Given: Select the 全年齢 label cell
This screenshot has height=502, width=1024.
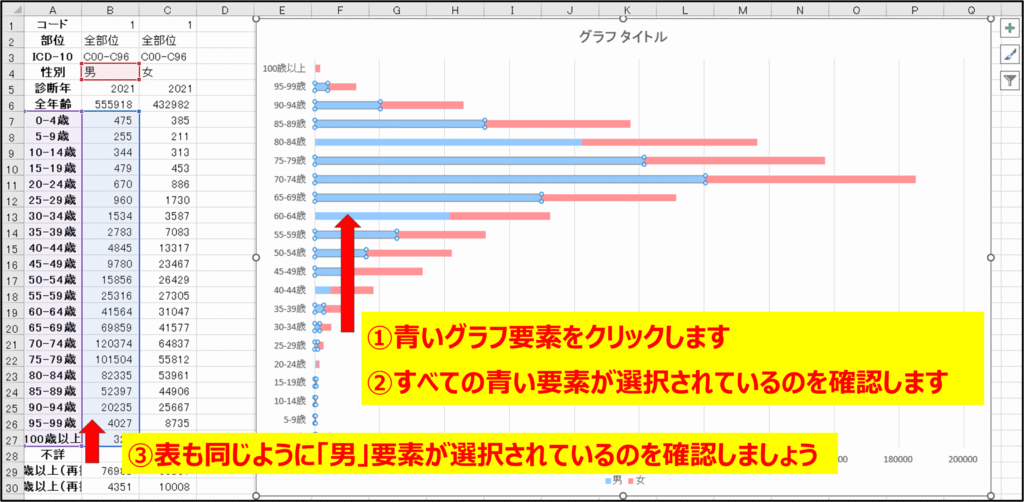Looking at the screenshot, I should (51, 105).
